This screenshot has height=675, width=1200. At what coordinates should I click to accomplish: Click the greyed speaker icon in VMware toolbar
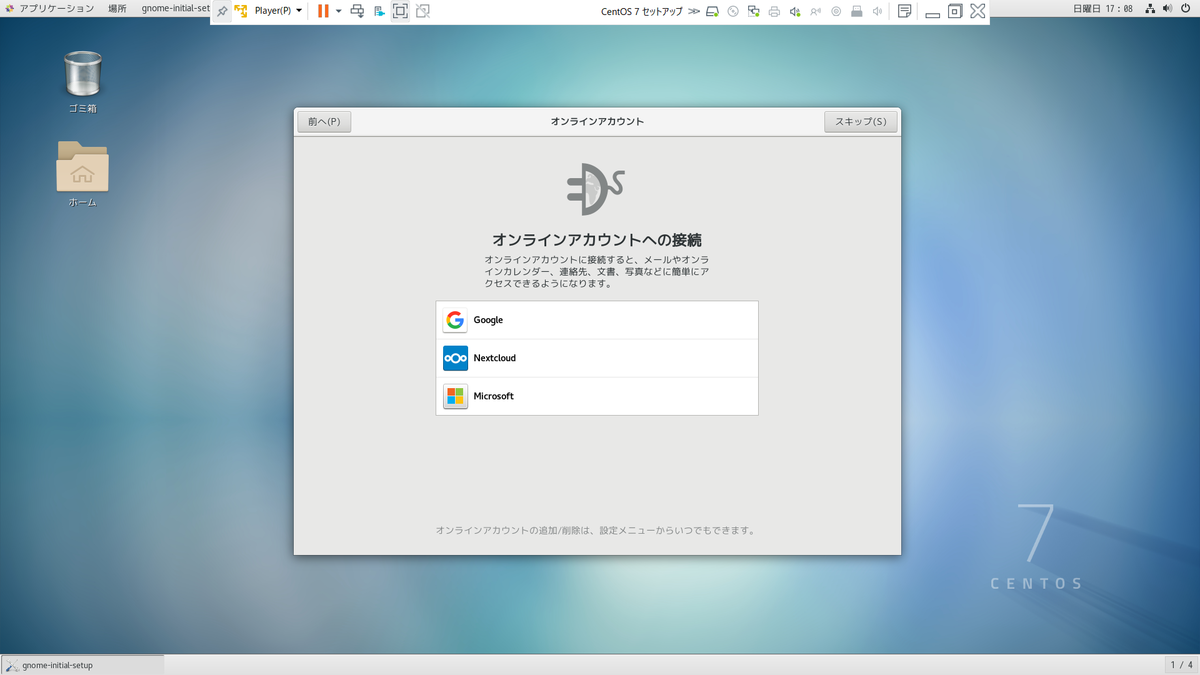[x=877, y=11]
